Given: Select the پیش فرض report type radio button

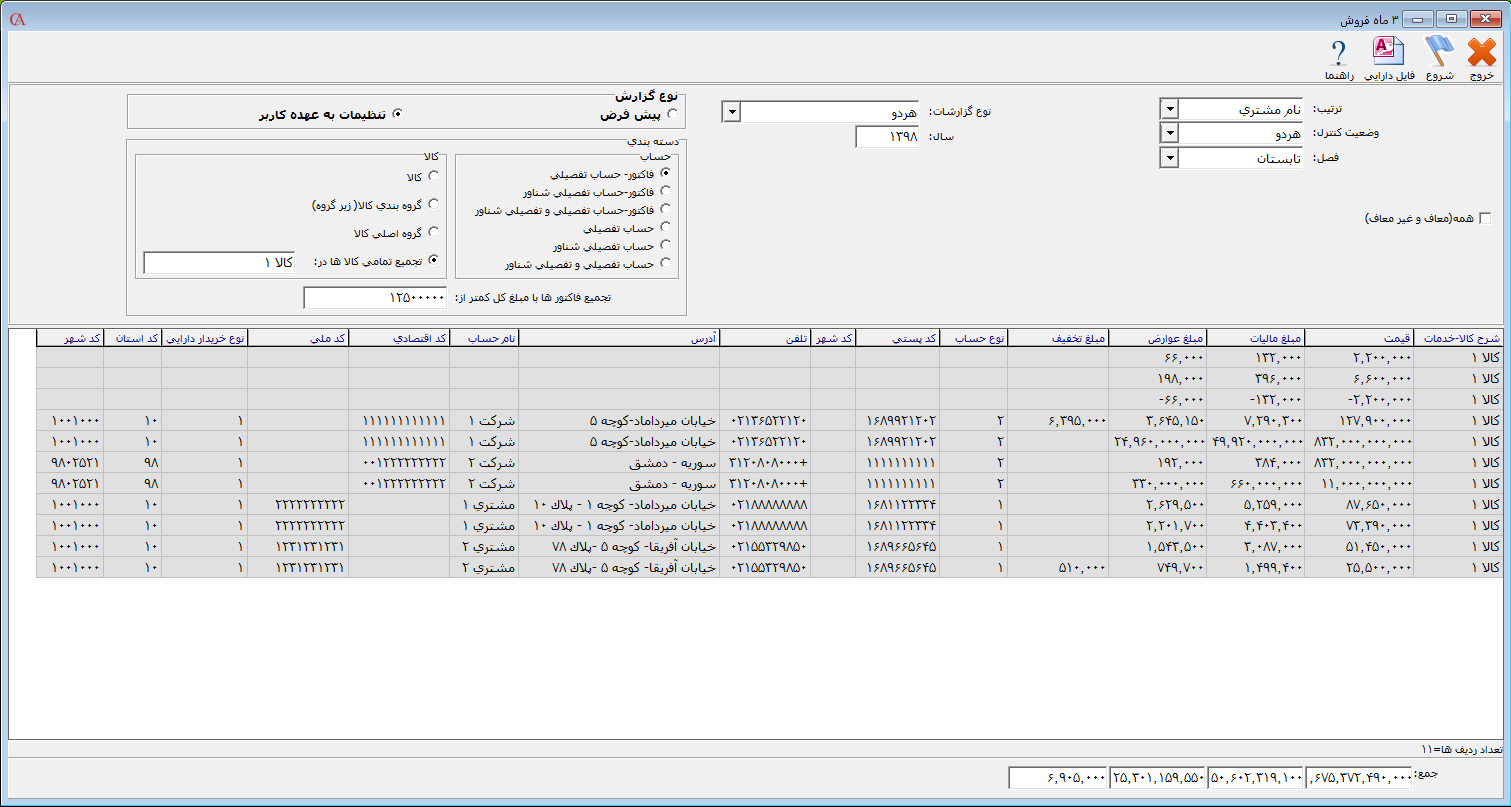Looking at the screenshot, I should pyautogui.click(x=672, y=114).
